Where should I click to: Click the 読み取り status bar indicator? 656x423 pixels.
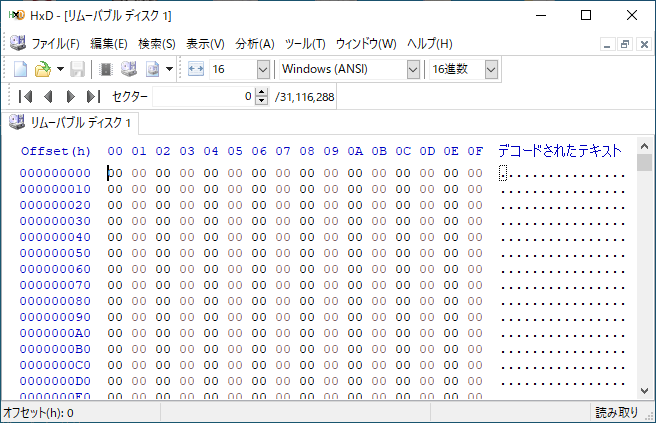(x=616, y=413)
